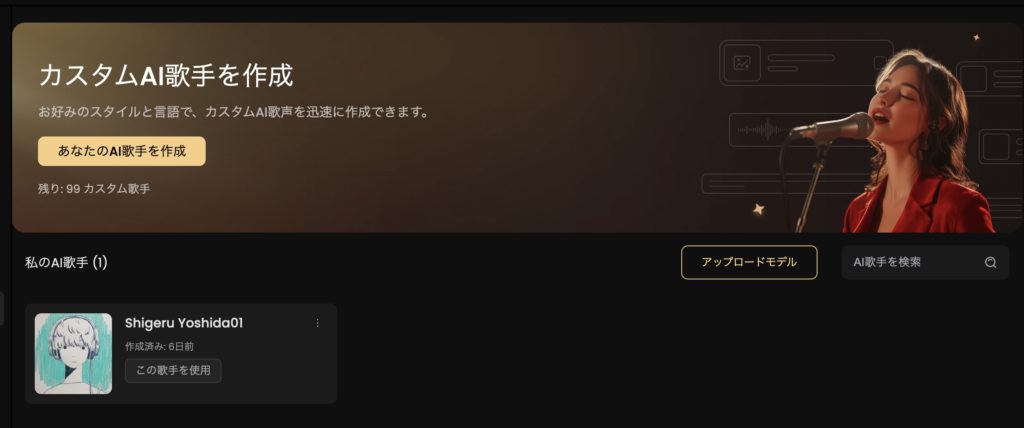Screen dimensions: 1024x428
Task: Click the gold sparkle beside microphone stand
Action: pyautogui.click(x=758, y=209)
